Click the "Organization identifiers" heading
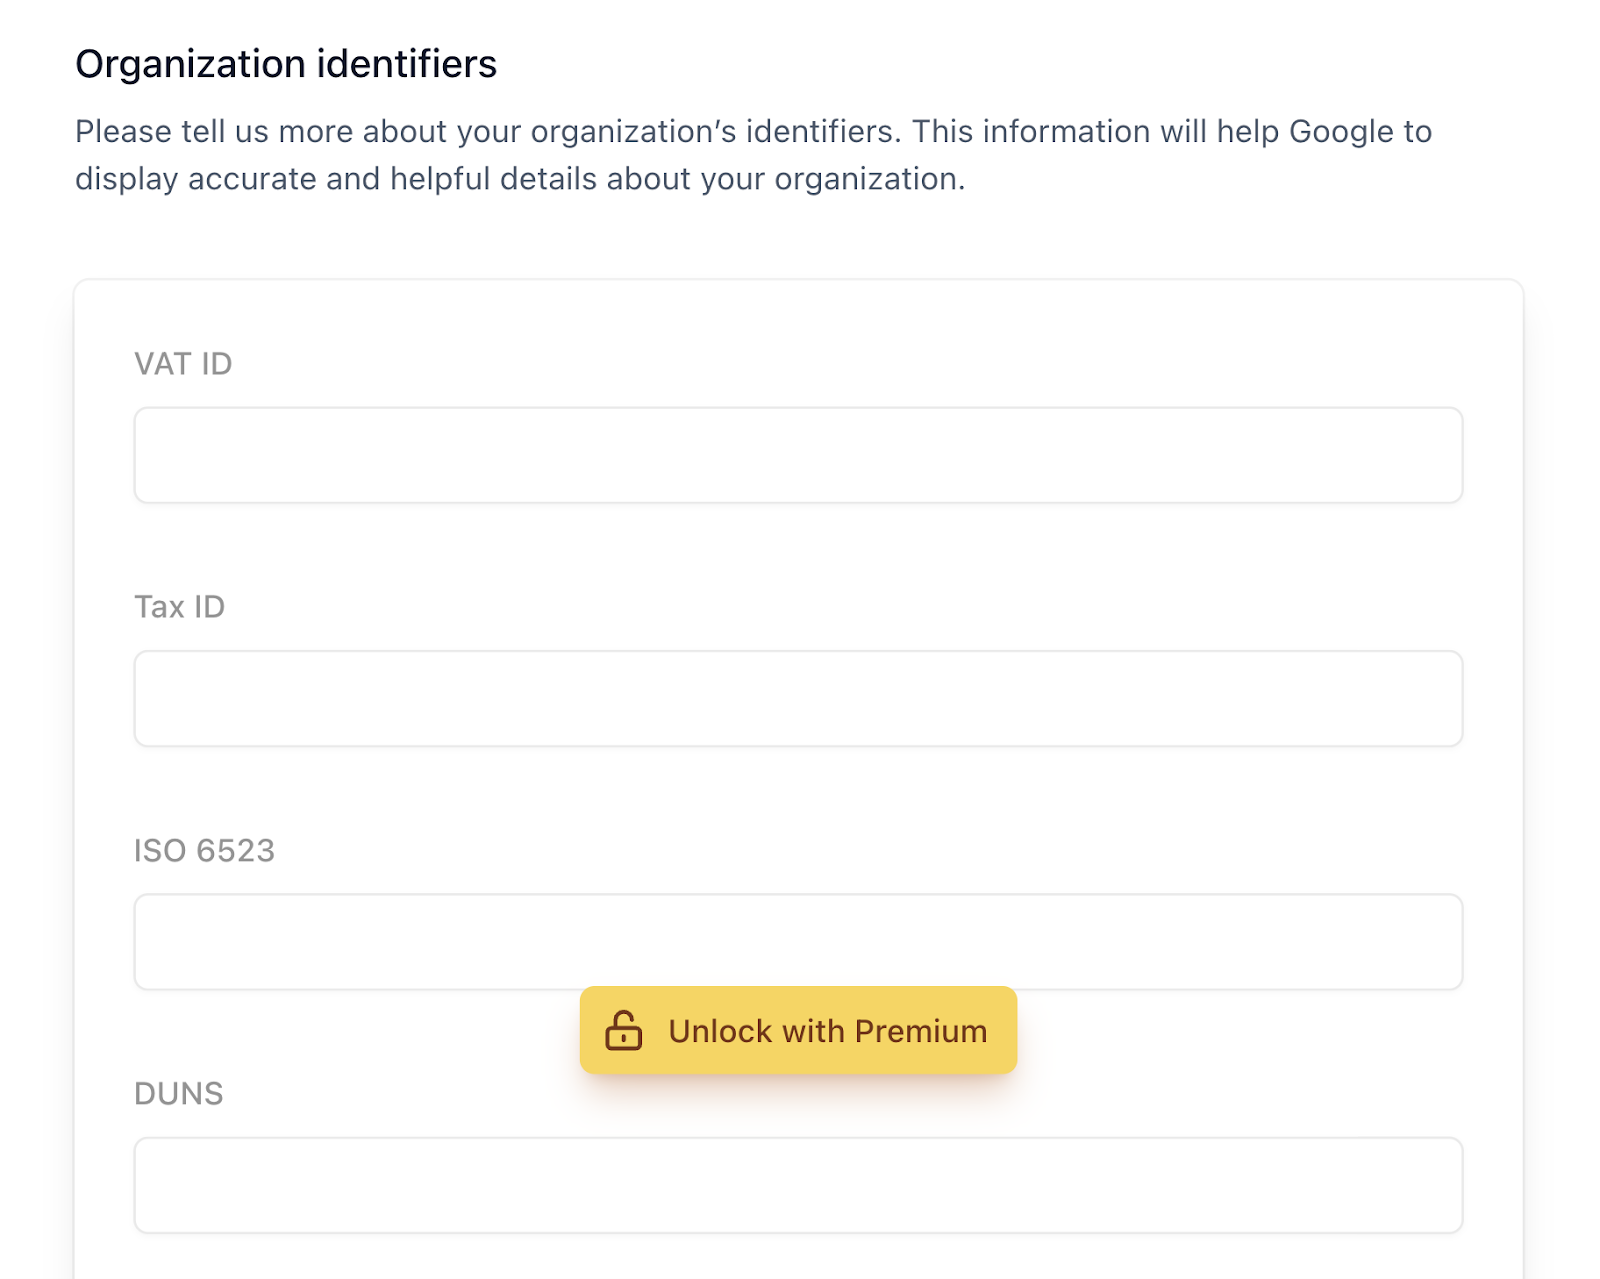Image resolution: width=1600 pixels, height=1279 pixels. [x=286, y=62]
